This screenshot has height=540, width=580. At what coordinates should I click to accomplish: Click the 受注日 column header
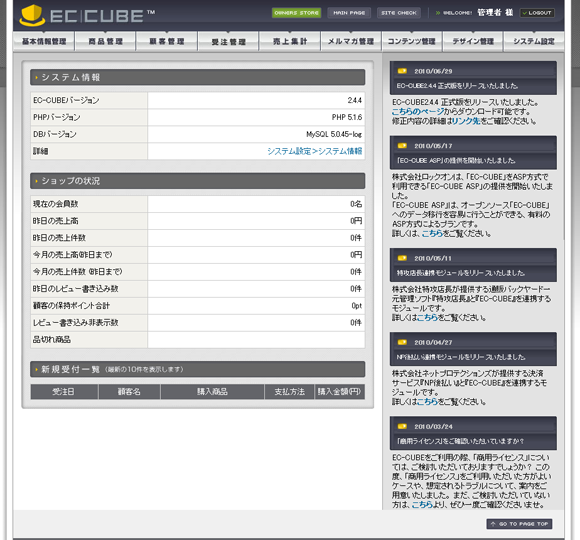tap(64, 392)
